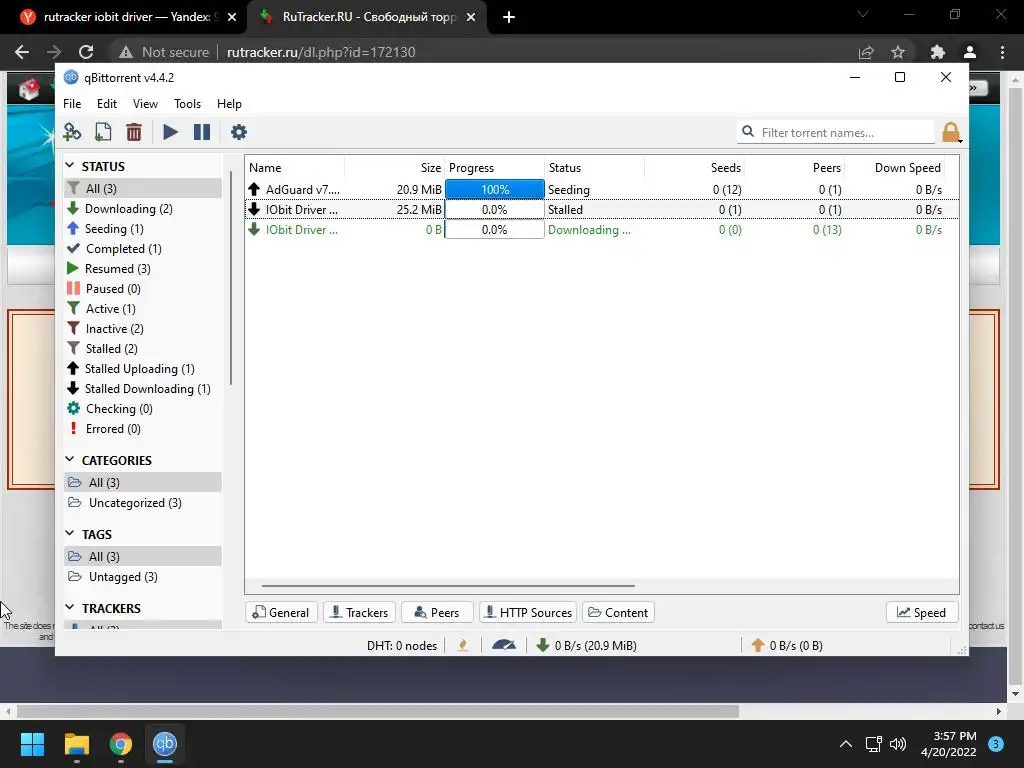Select All (3) under TAGS
The height and width of the screenshot is (768, 1024).
(x=143, y=556)
